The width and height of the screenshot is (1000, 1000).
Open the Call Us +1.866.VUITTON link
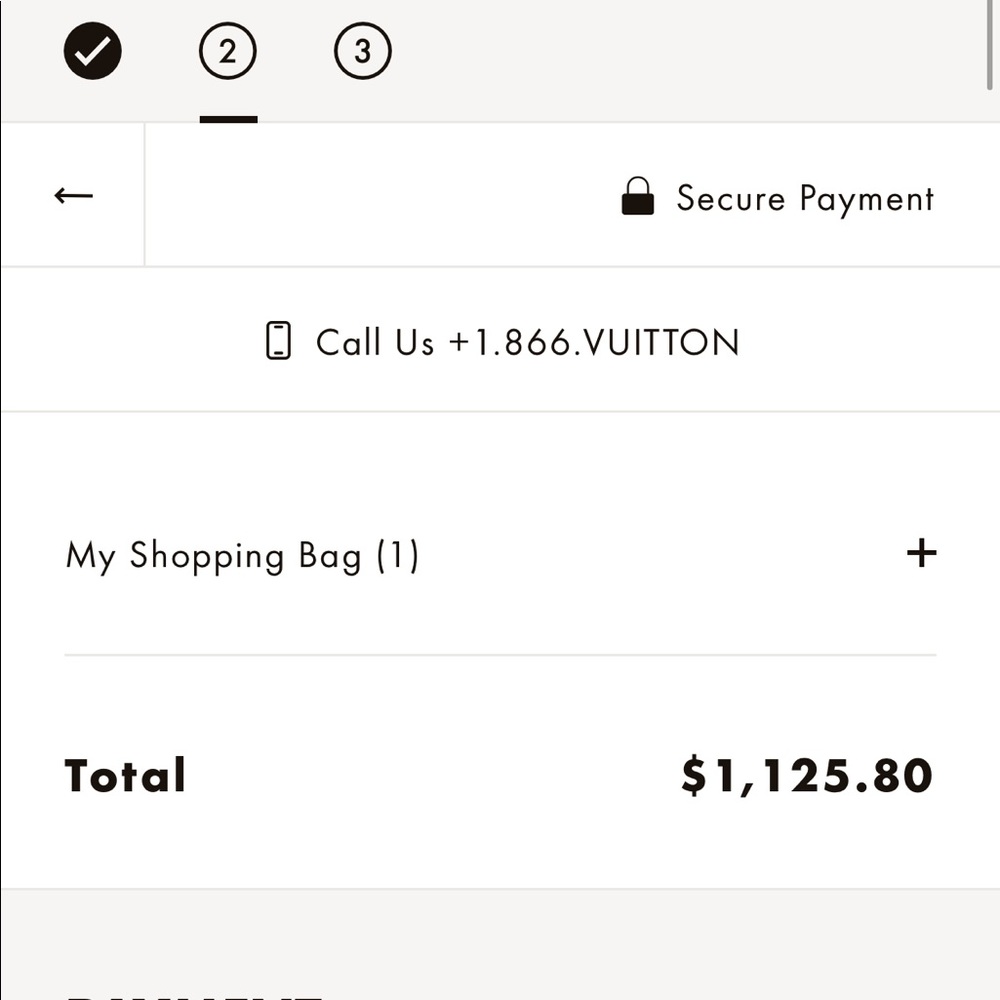pyautogui.click(x=503, y=341)
